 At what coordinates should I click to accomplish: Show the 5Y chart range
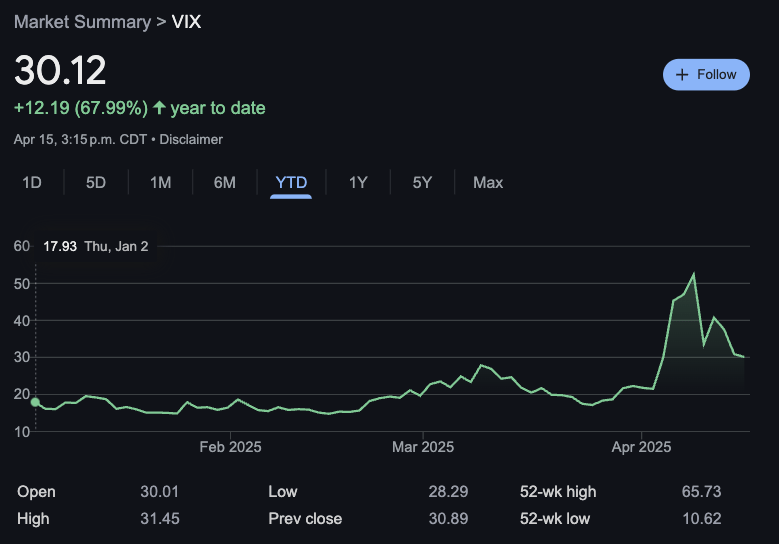pos(422,182)
